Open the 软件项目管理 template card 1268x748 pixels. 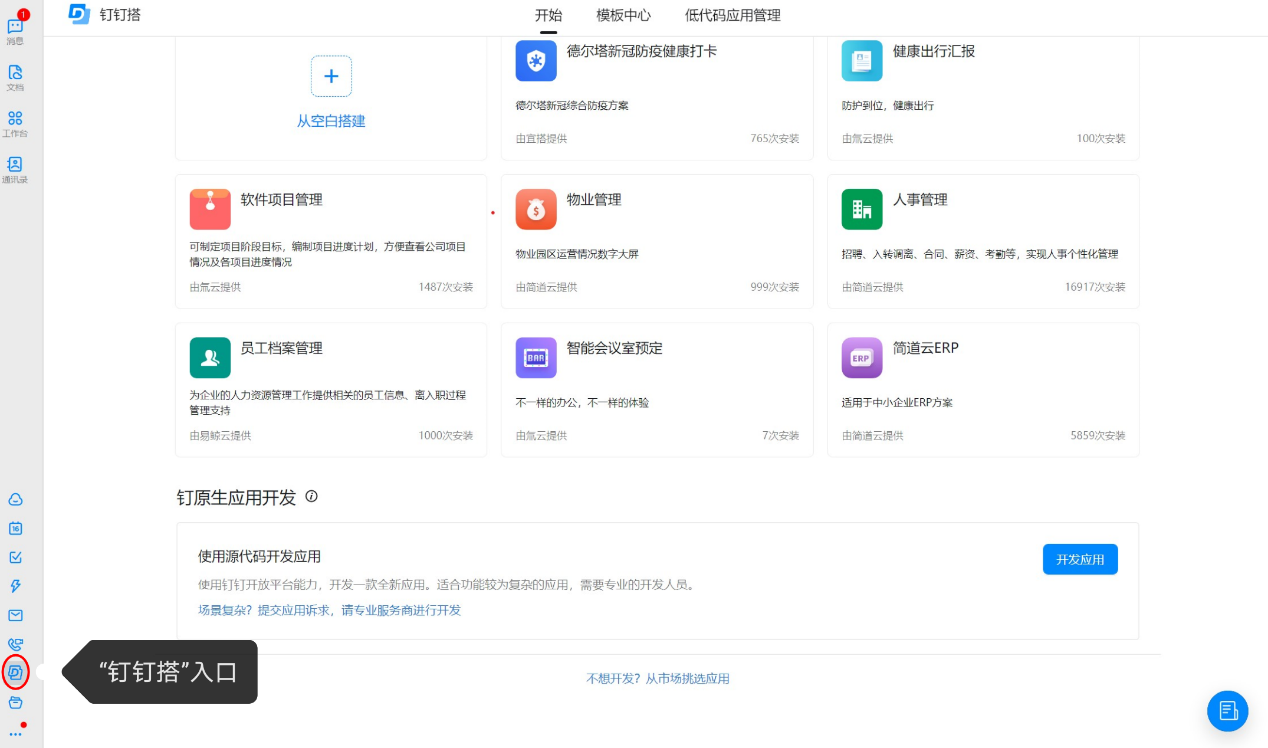click(330, 241)
